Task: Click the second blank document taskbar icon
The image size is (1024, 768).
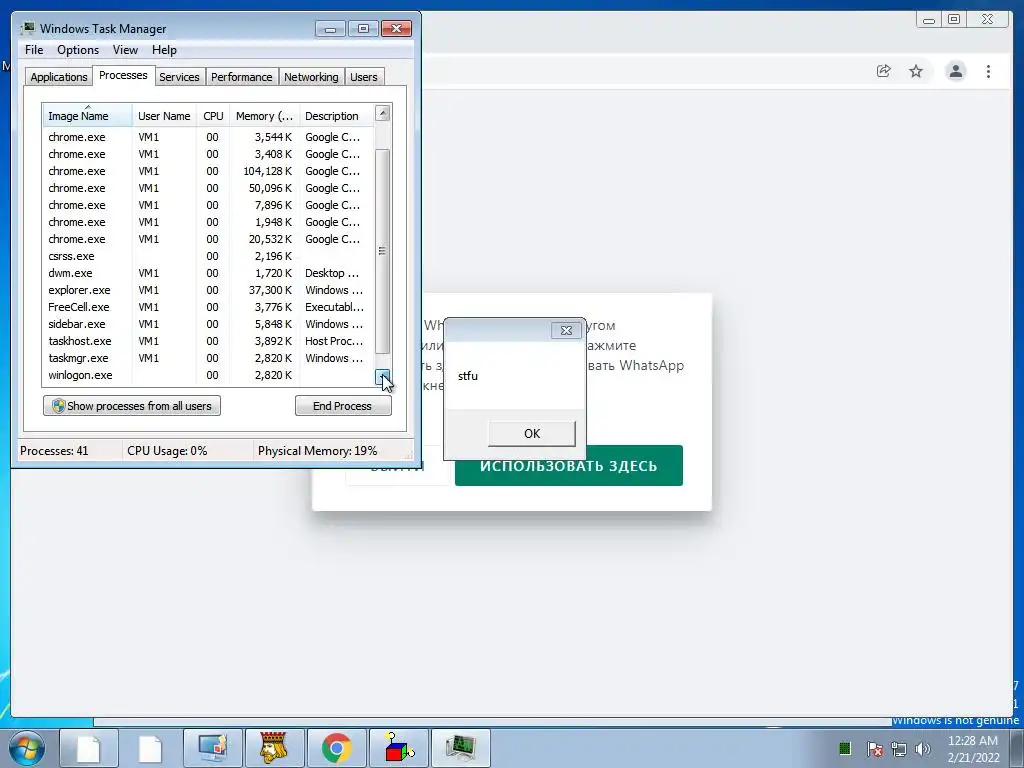Action: click(150, 748)
